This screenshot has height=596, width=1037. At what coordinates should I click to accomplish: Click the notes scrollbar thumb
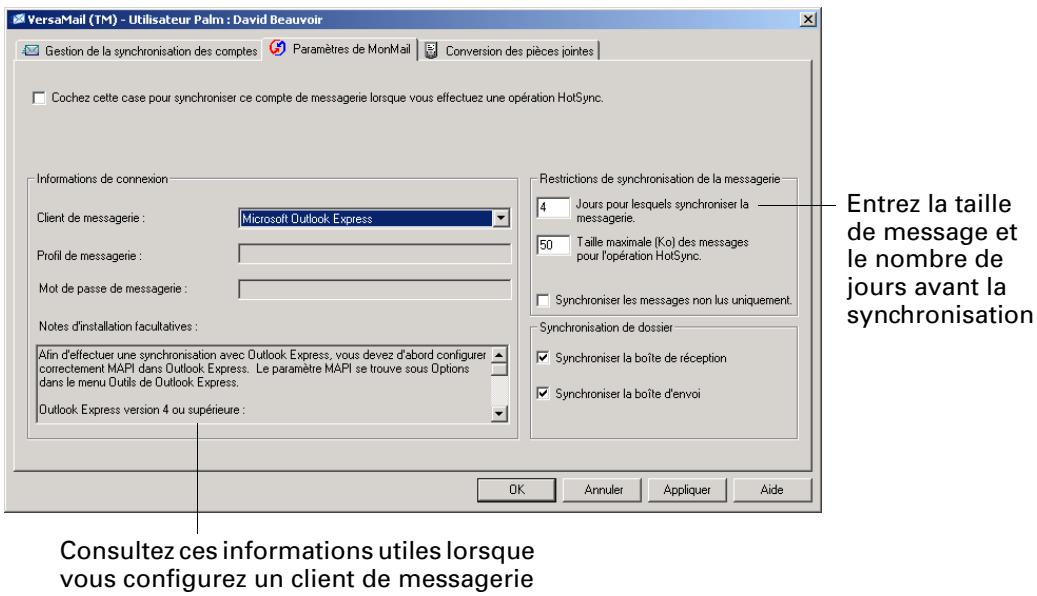click(499, 369)
